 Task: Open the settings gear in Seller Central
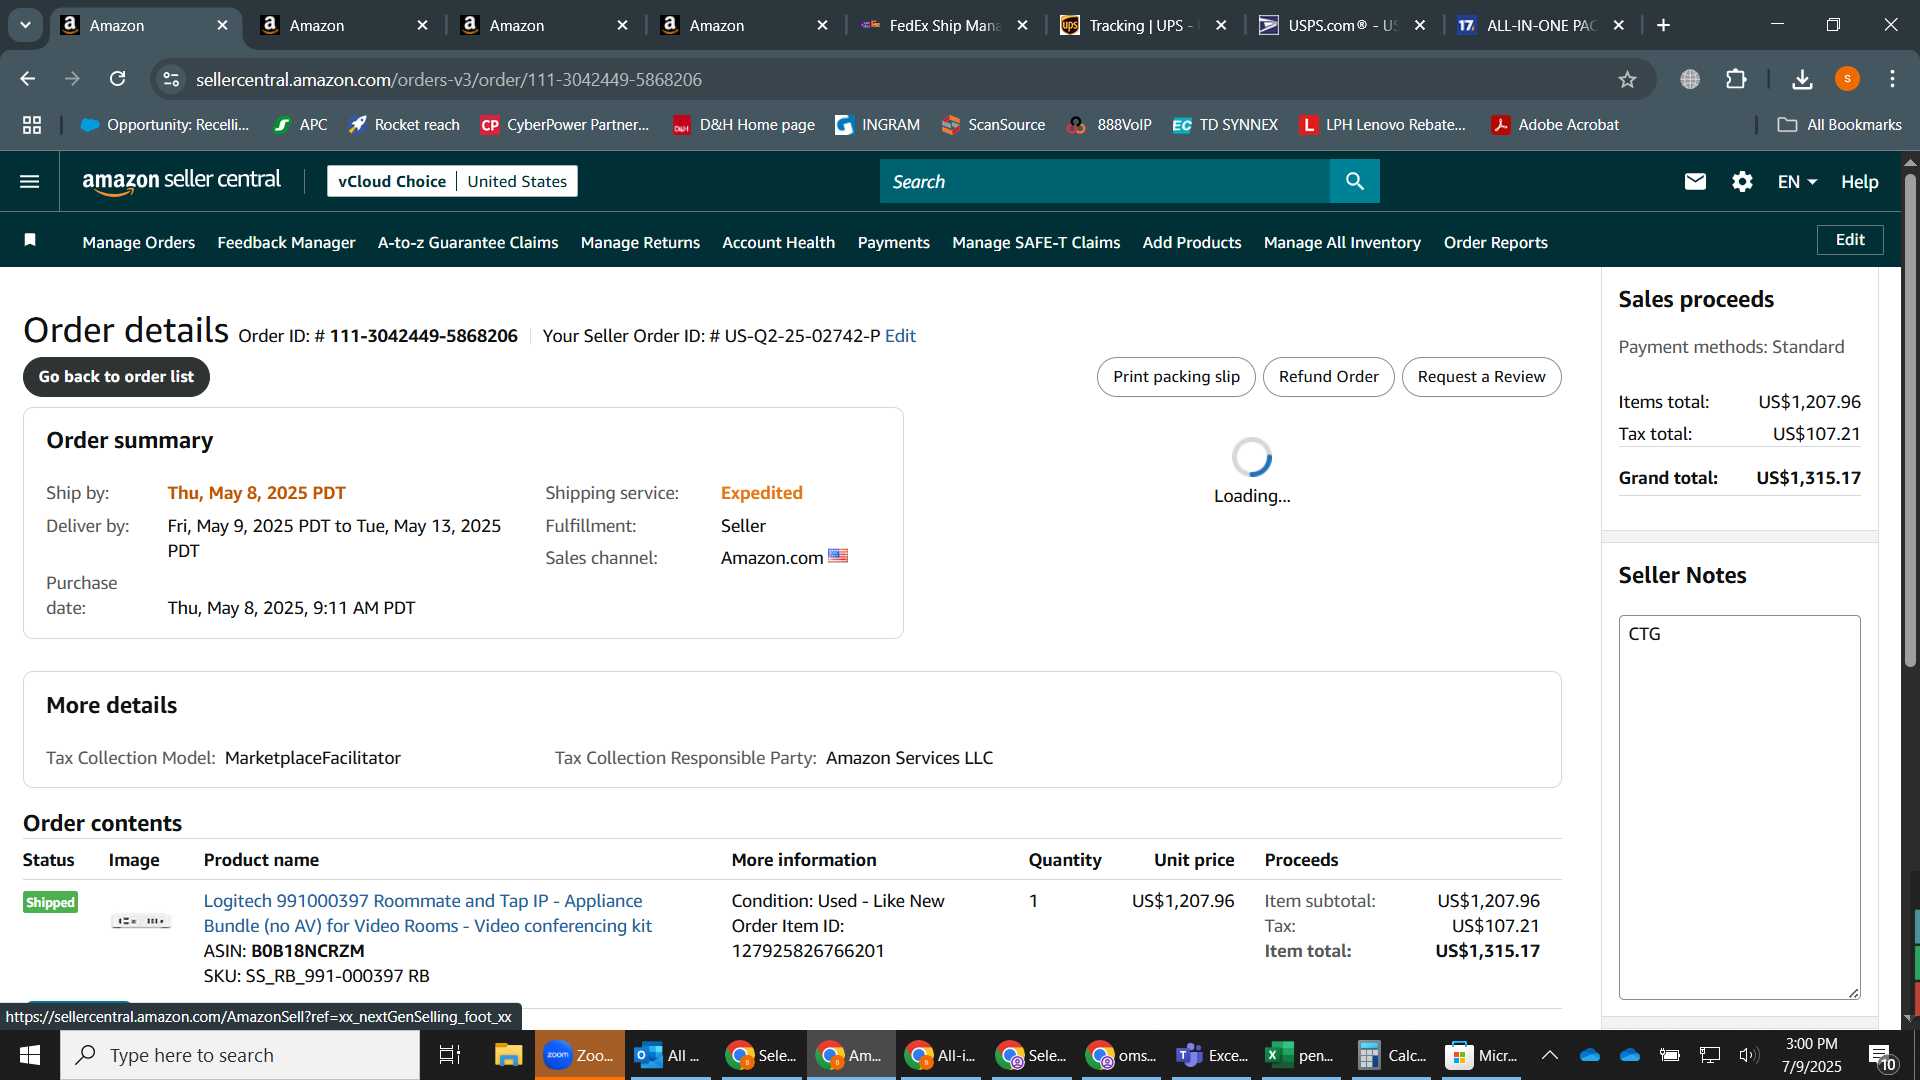(x=1742, y=181)
